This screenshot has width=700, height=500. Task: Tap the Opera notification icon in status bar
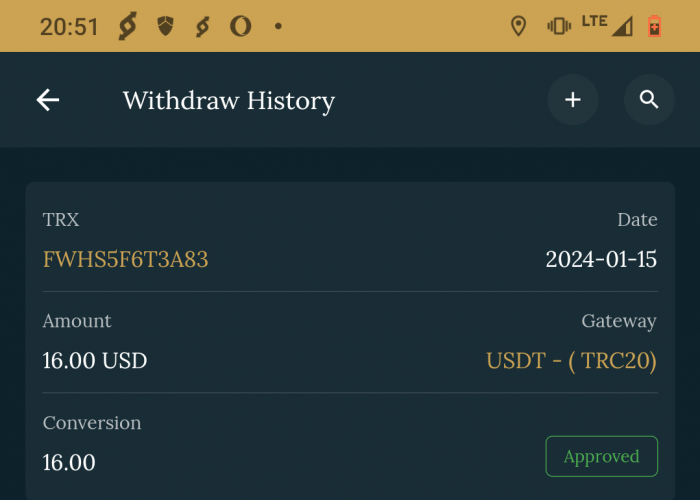coord(240,27)
